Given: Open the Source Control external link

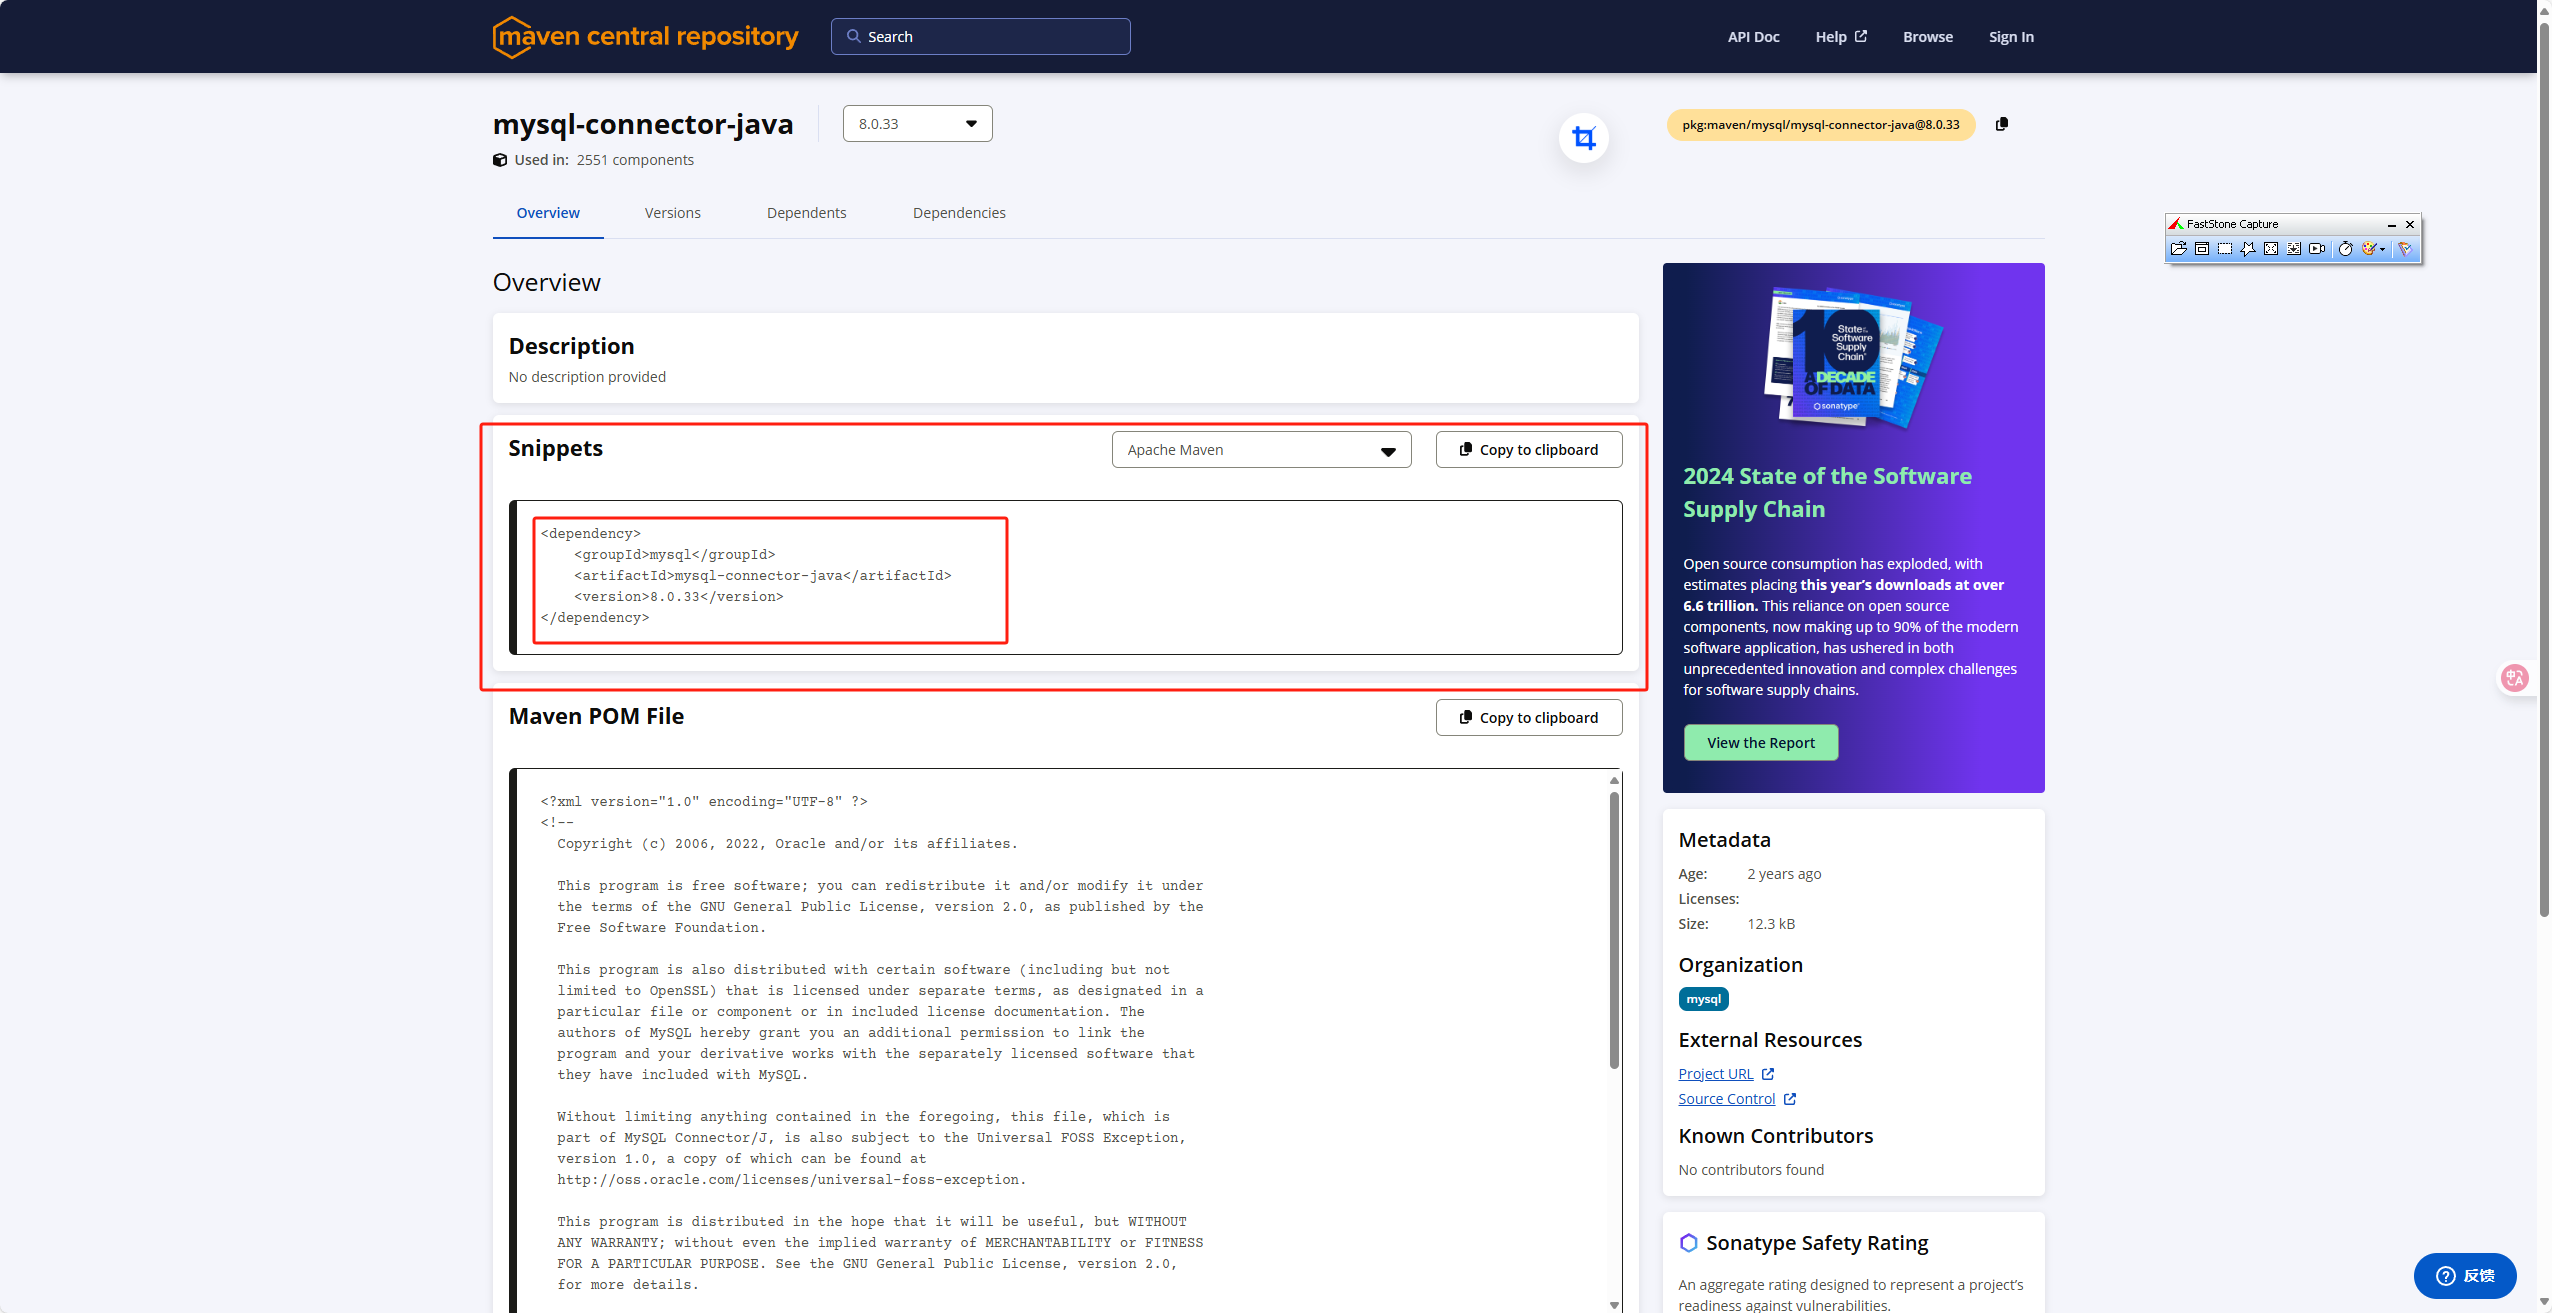Looking at the screenshot, I should 1727,1098.
